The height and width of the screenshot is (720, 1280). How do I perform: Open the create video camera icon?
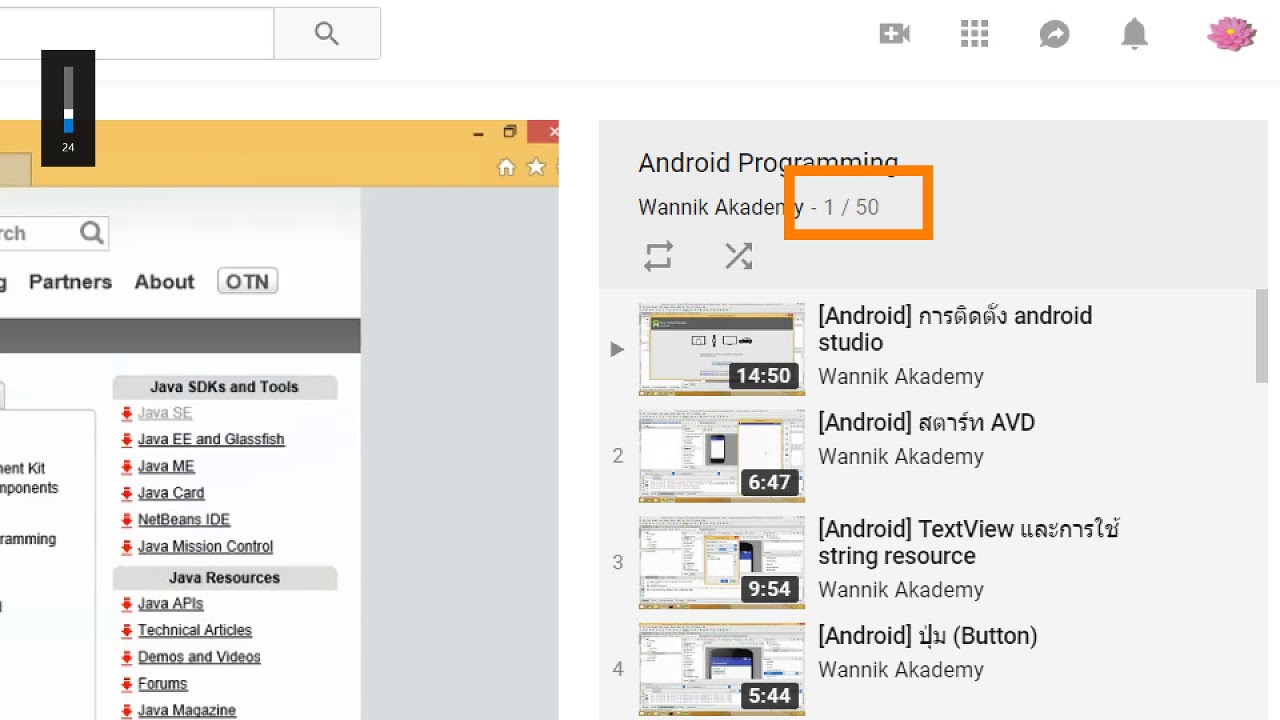click(x=894, y=34)
